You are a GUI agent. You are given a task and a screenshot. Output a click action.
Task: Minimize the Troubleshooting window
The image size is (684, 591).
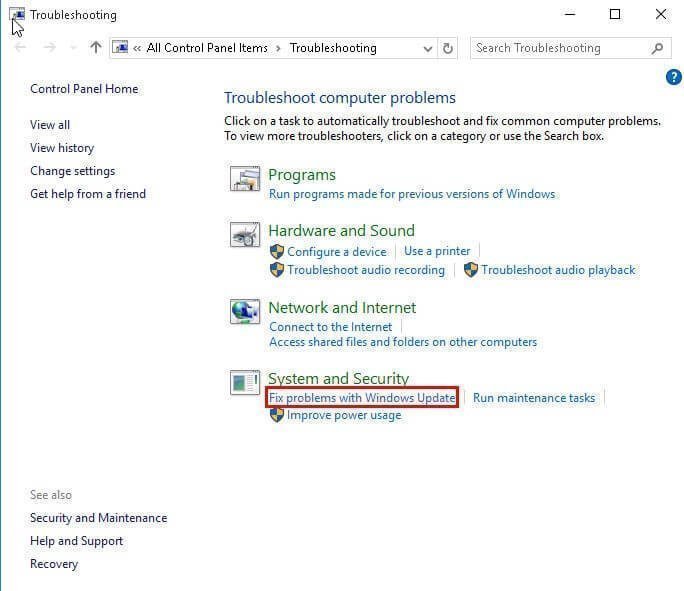(x=570, y=14)
